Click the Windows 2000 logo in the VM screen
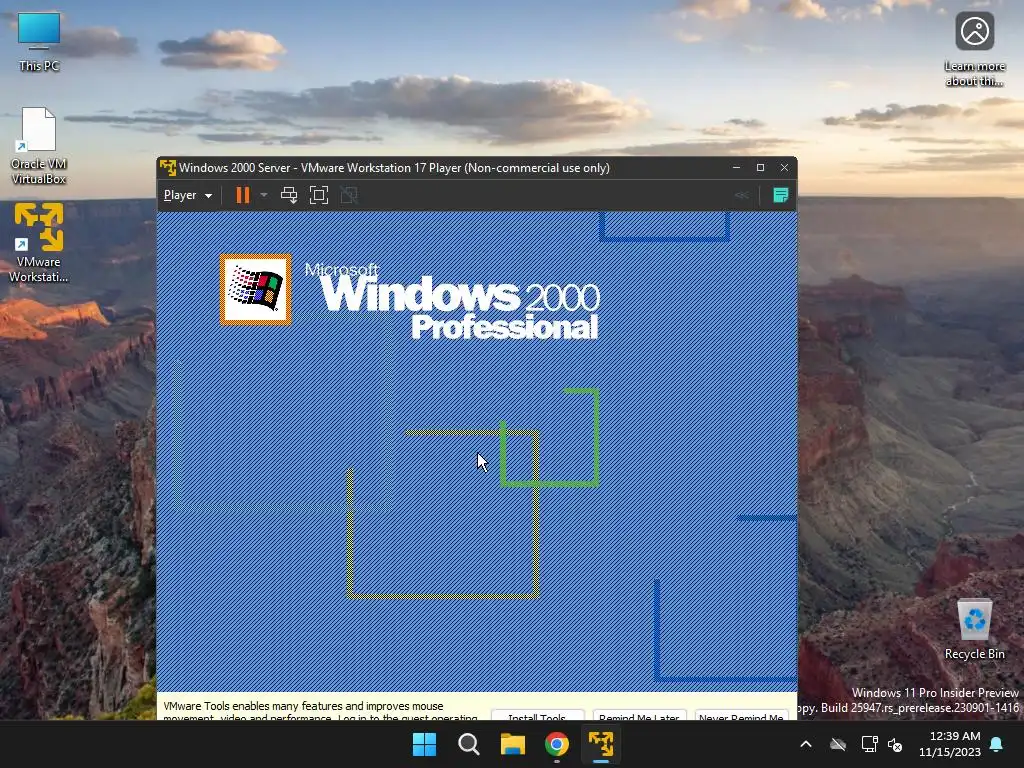Viewport: 1024px width, 768px height. click(x=256, y=289)
